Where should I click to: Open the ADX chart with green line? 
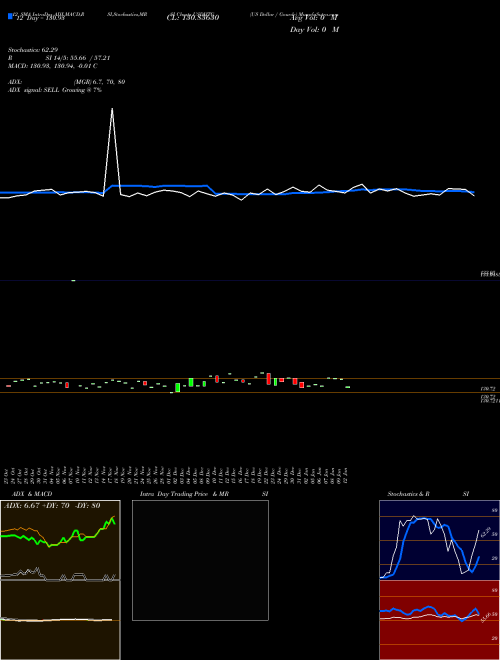(x=60, y=540)
